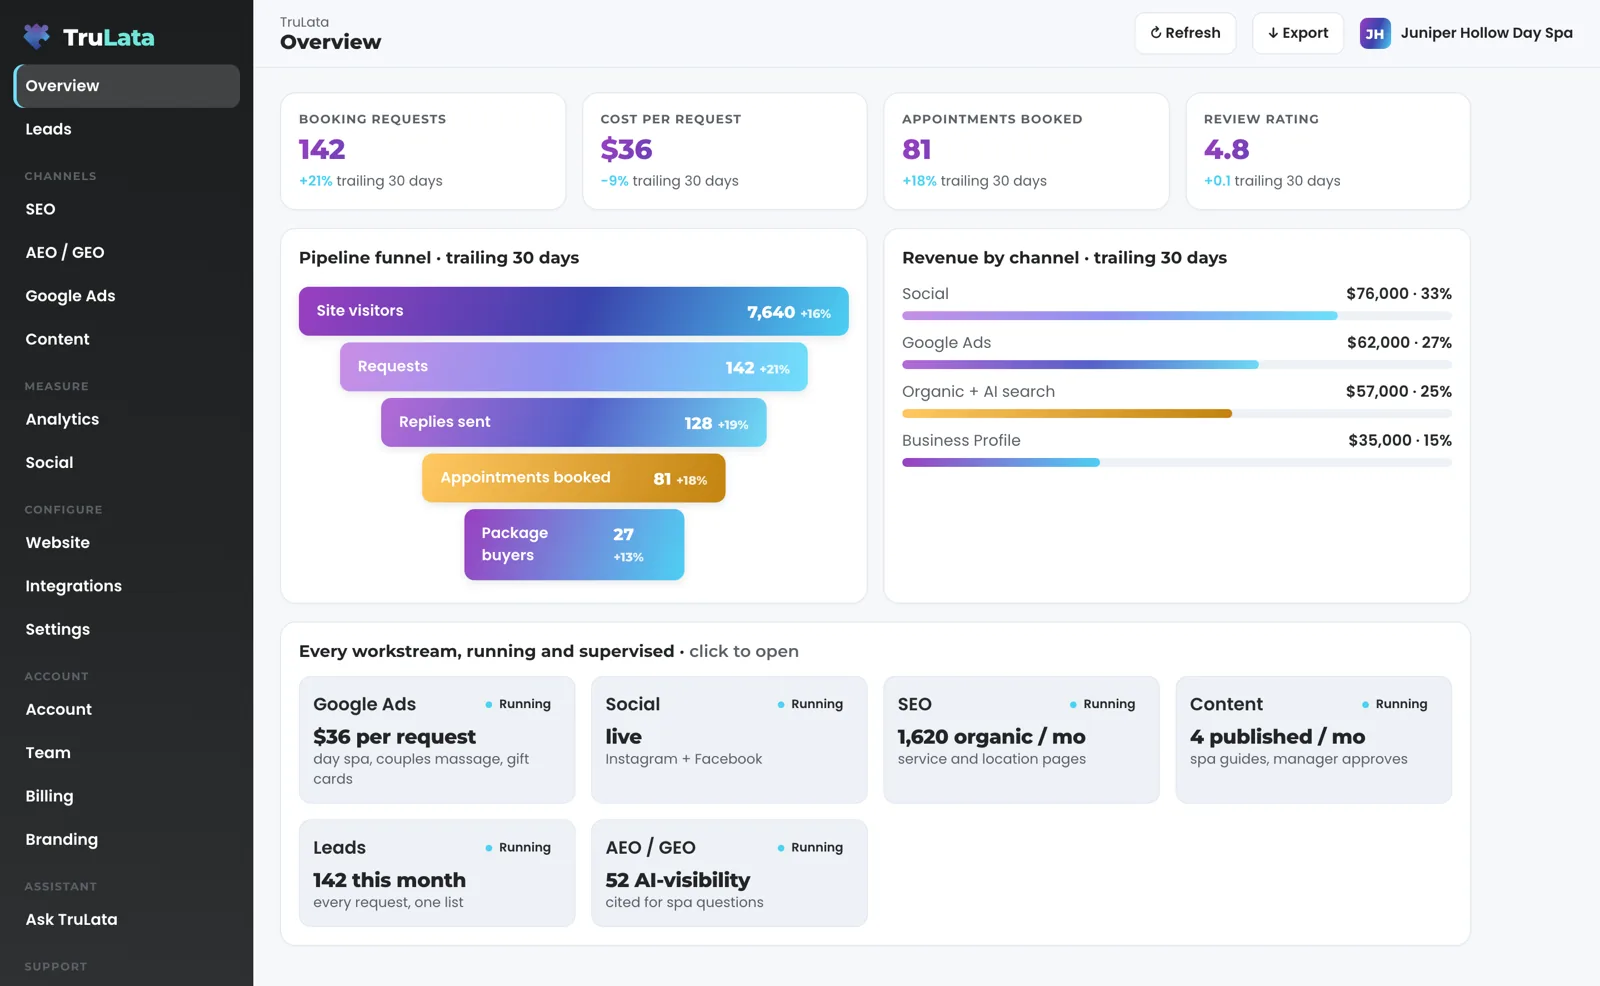Image resolution: width=1600 pixels, height=986 pixels.
Task: Open the Billing page
Action: pos(127,796)
